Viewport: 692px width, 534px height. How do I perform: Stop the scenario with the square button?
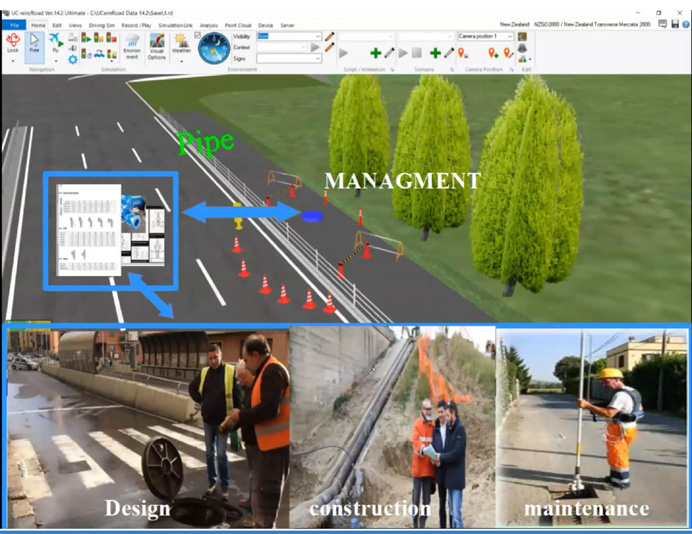(417, 53)
